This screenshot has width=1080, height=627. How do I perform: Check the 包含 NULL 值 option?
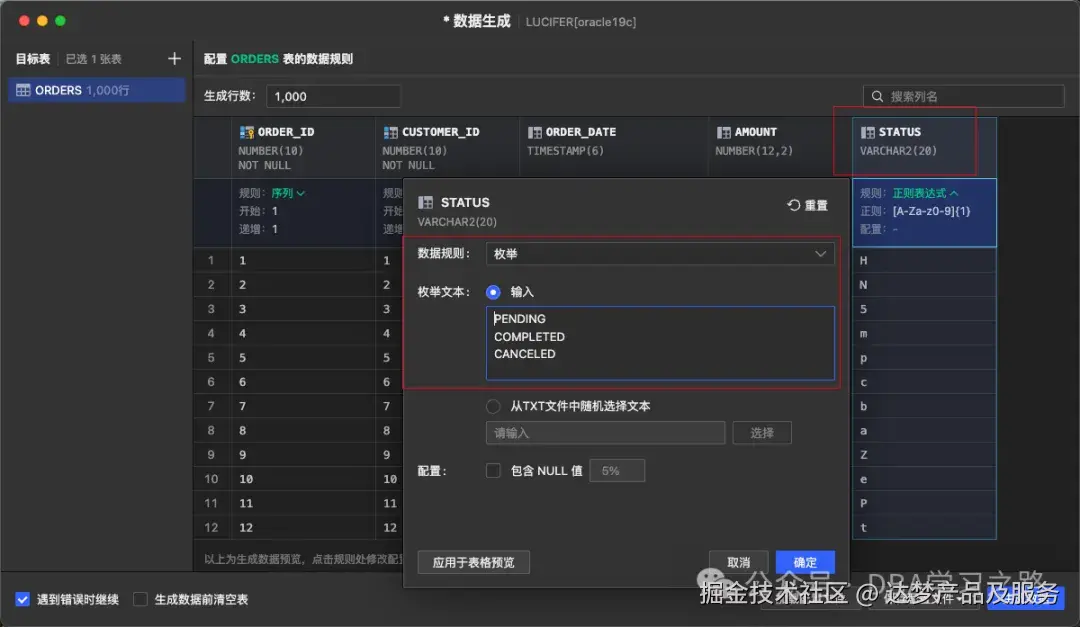point(493,470)
